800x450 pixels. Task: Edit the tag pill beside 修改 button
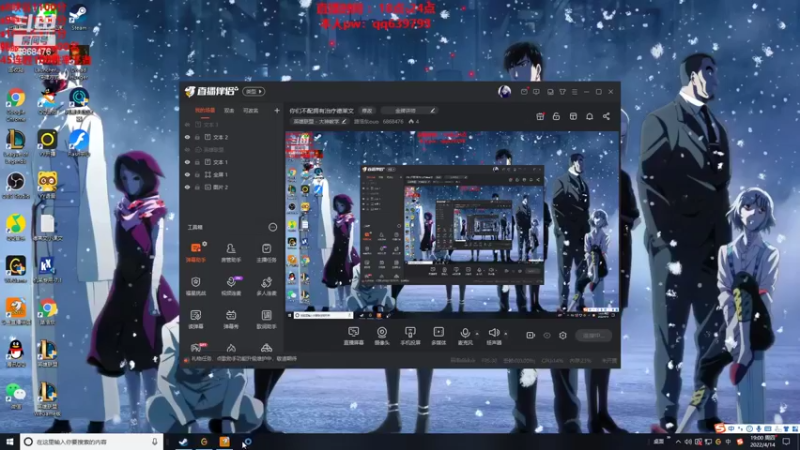click(409, 110)
